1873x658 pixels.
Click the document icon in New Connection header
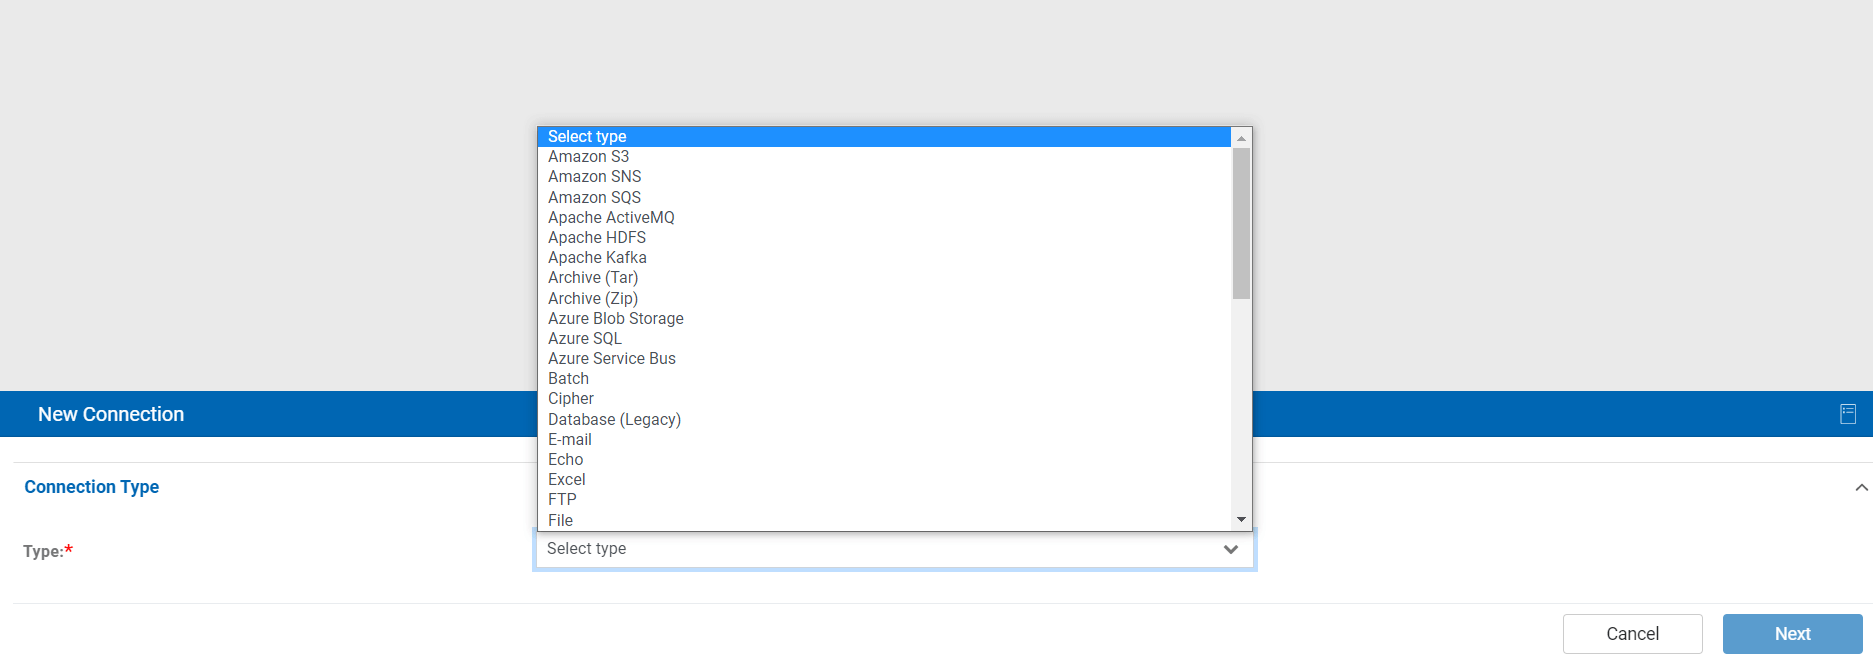tap(1848, 414)
